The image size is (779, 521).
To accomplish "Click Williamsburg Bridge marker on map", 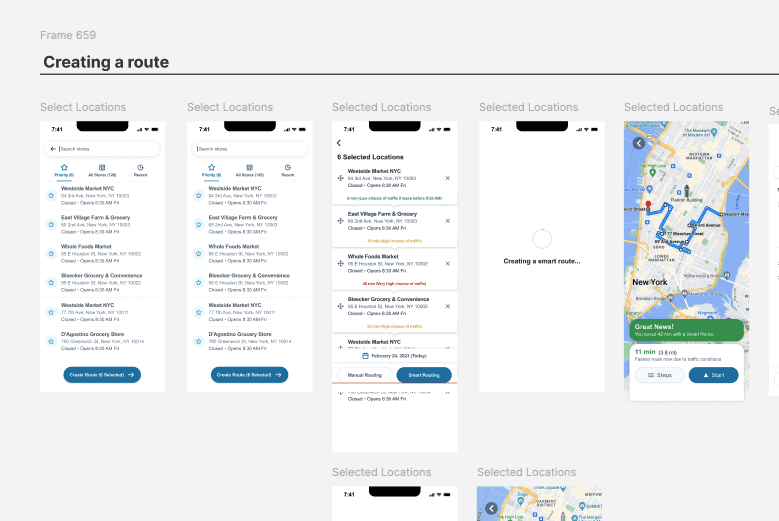I will coord(727,275).
